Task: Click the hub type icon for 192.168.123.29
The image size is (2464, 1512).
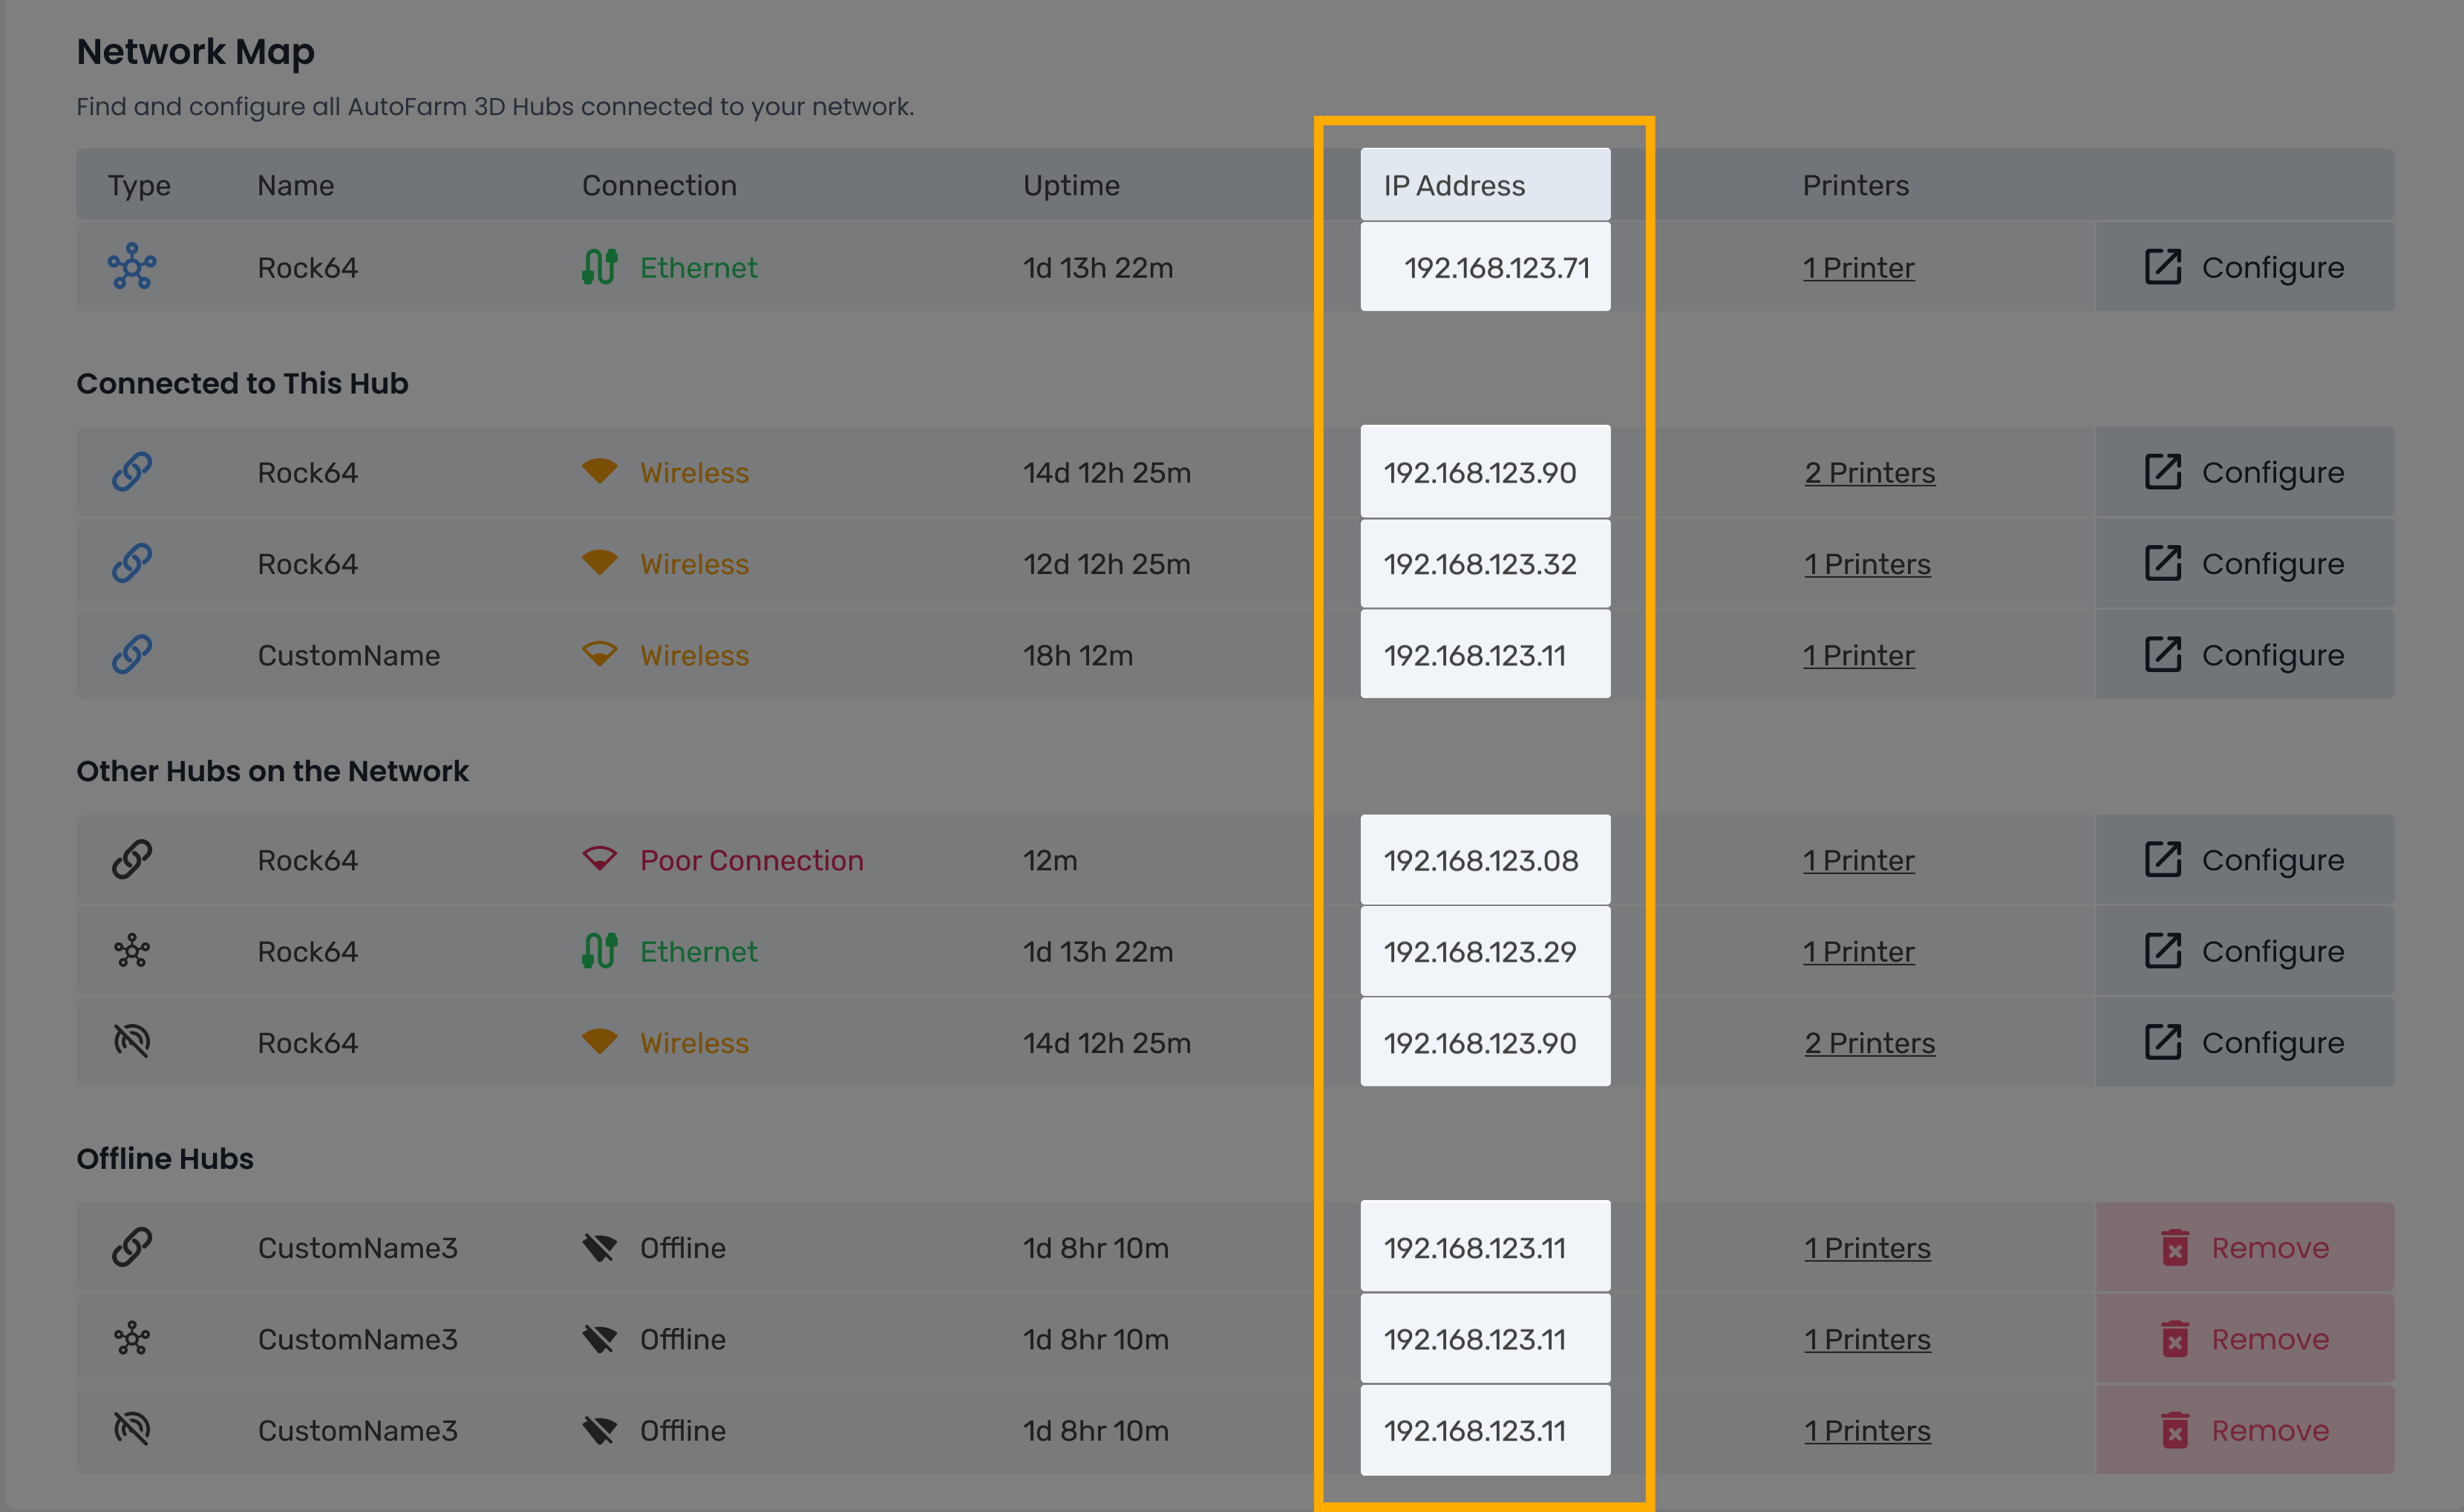Action: click(132, 951)
